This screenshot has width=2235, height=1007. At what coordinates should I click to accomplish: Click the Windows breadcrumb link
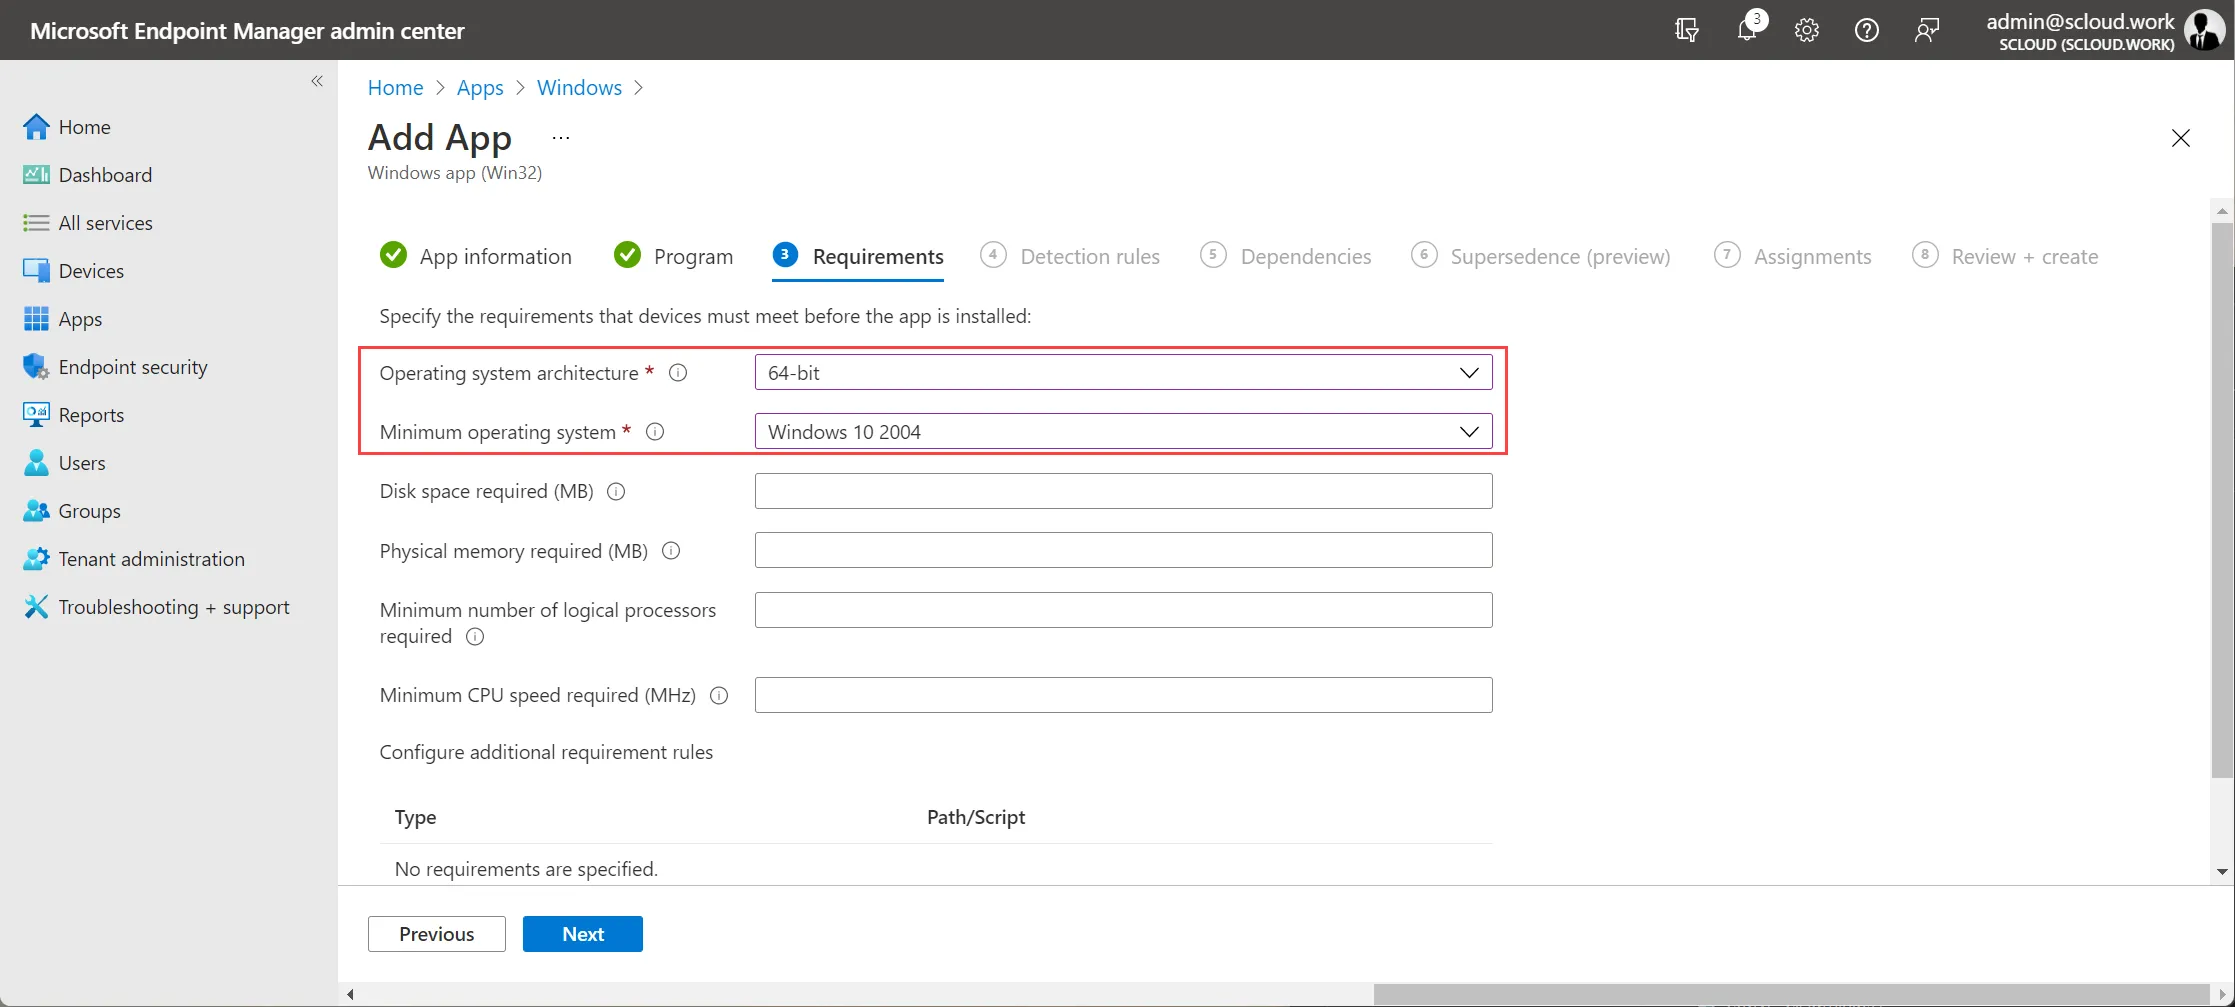point(579,87)
